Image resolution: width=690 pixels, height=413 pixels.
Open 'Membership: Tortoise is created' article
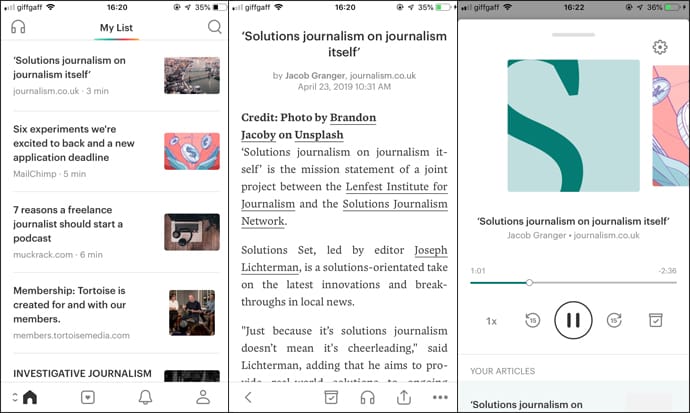pyautogui.click(x=114, y=313)
